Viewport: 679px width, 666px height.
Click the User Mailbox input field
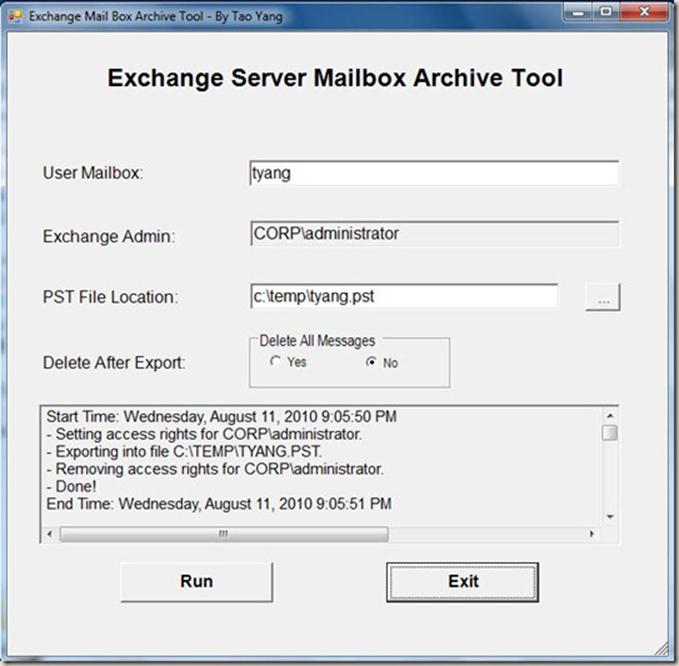(434, 173)
